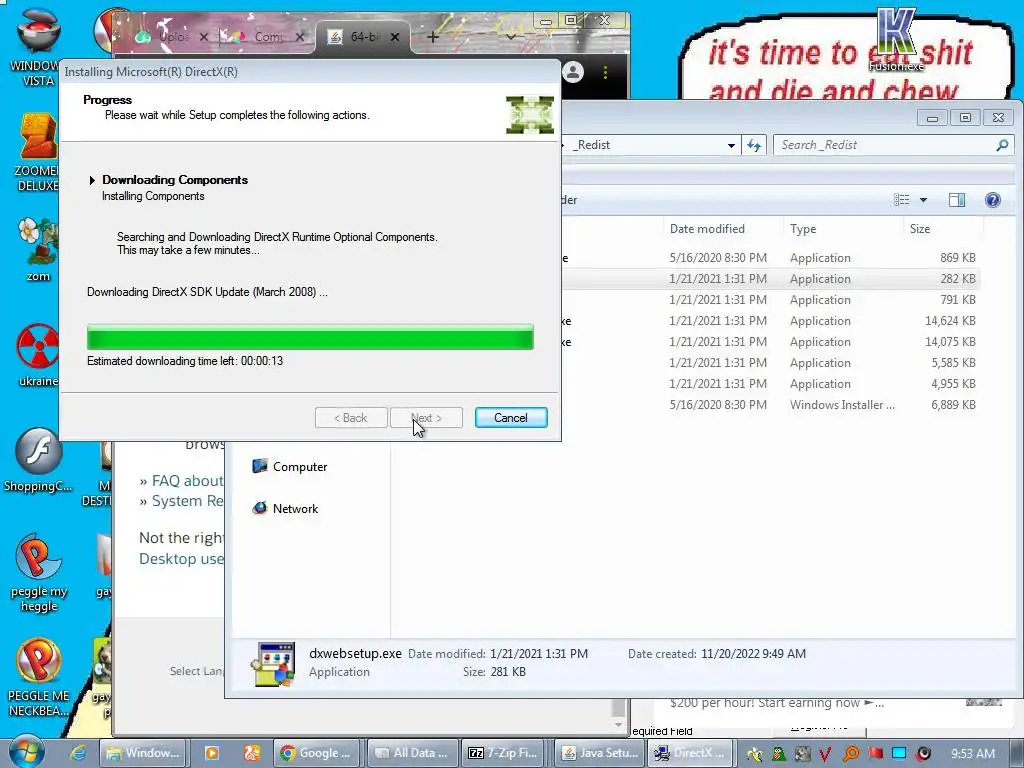Click the system clock showing 9:53 AM
This screenshot has width=1024, height=768.
[x=972, y=754]
